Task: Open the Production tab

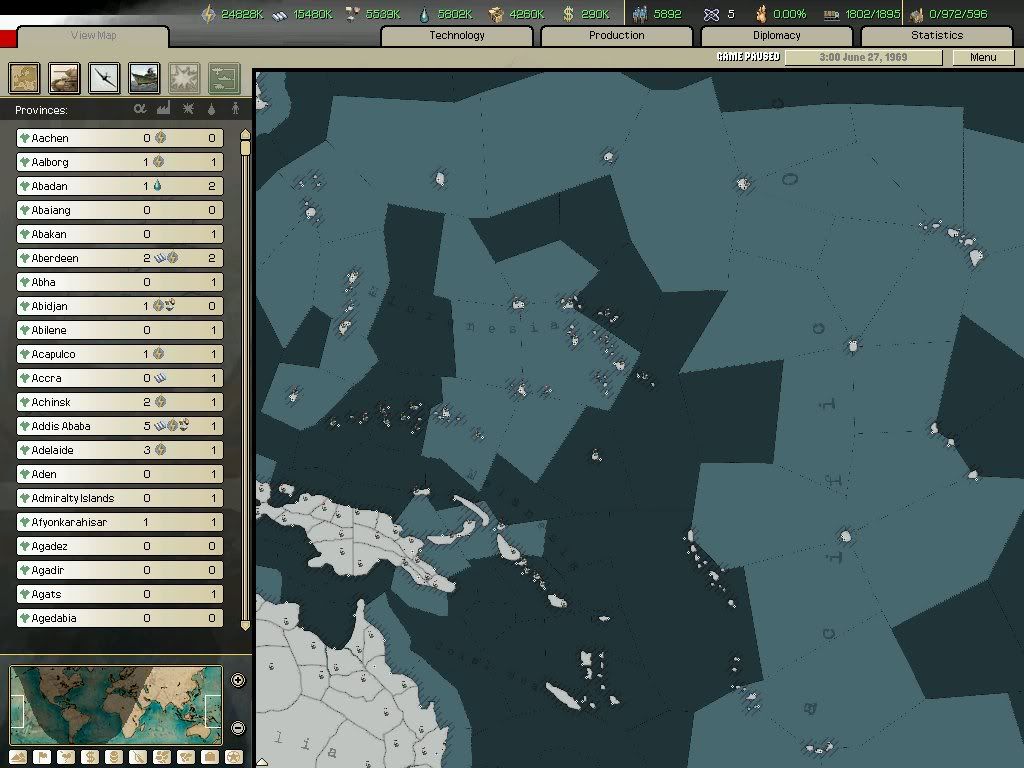Action: tap(616, 36)
